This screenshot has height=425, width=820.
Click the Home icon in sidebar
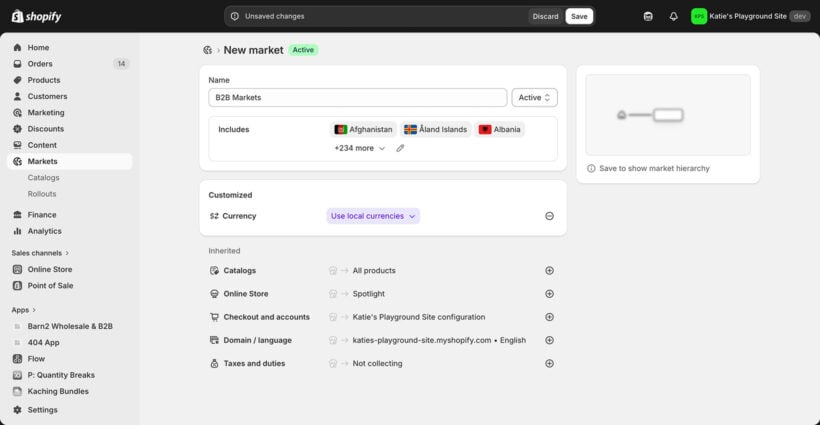click(17, 48)
